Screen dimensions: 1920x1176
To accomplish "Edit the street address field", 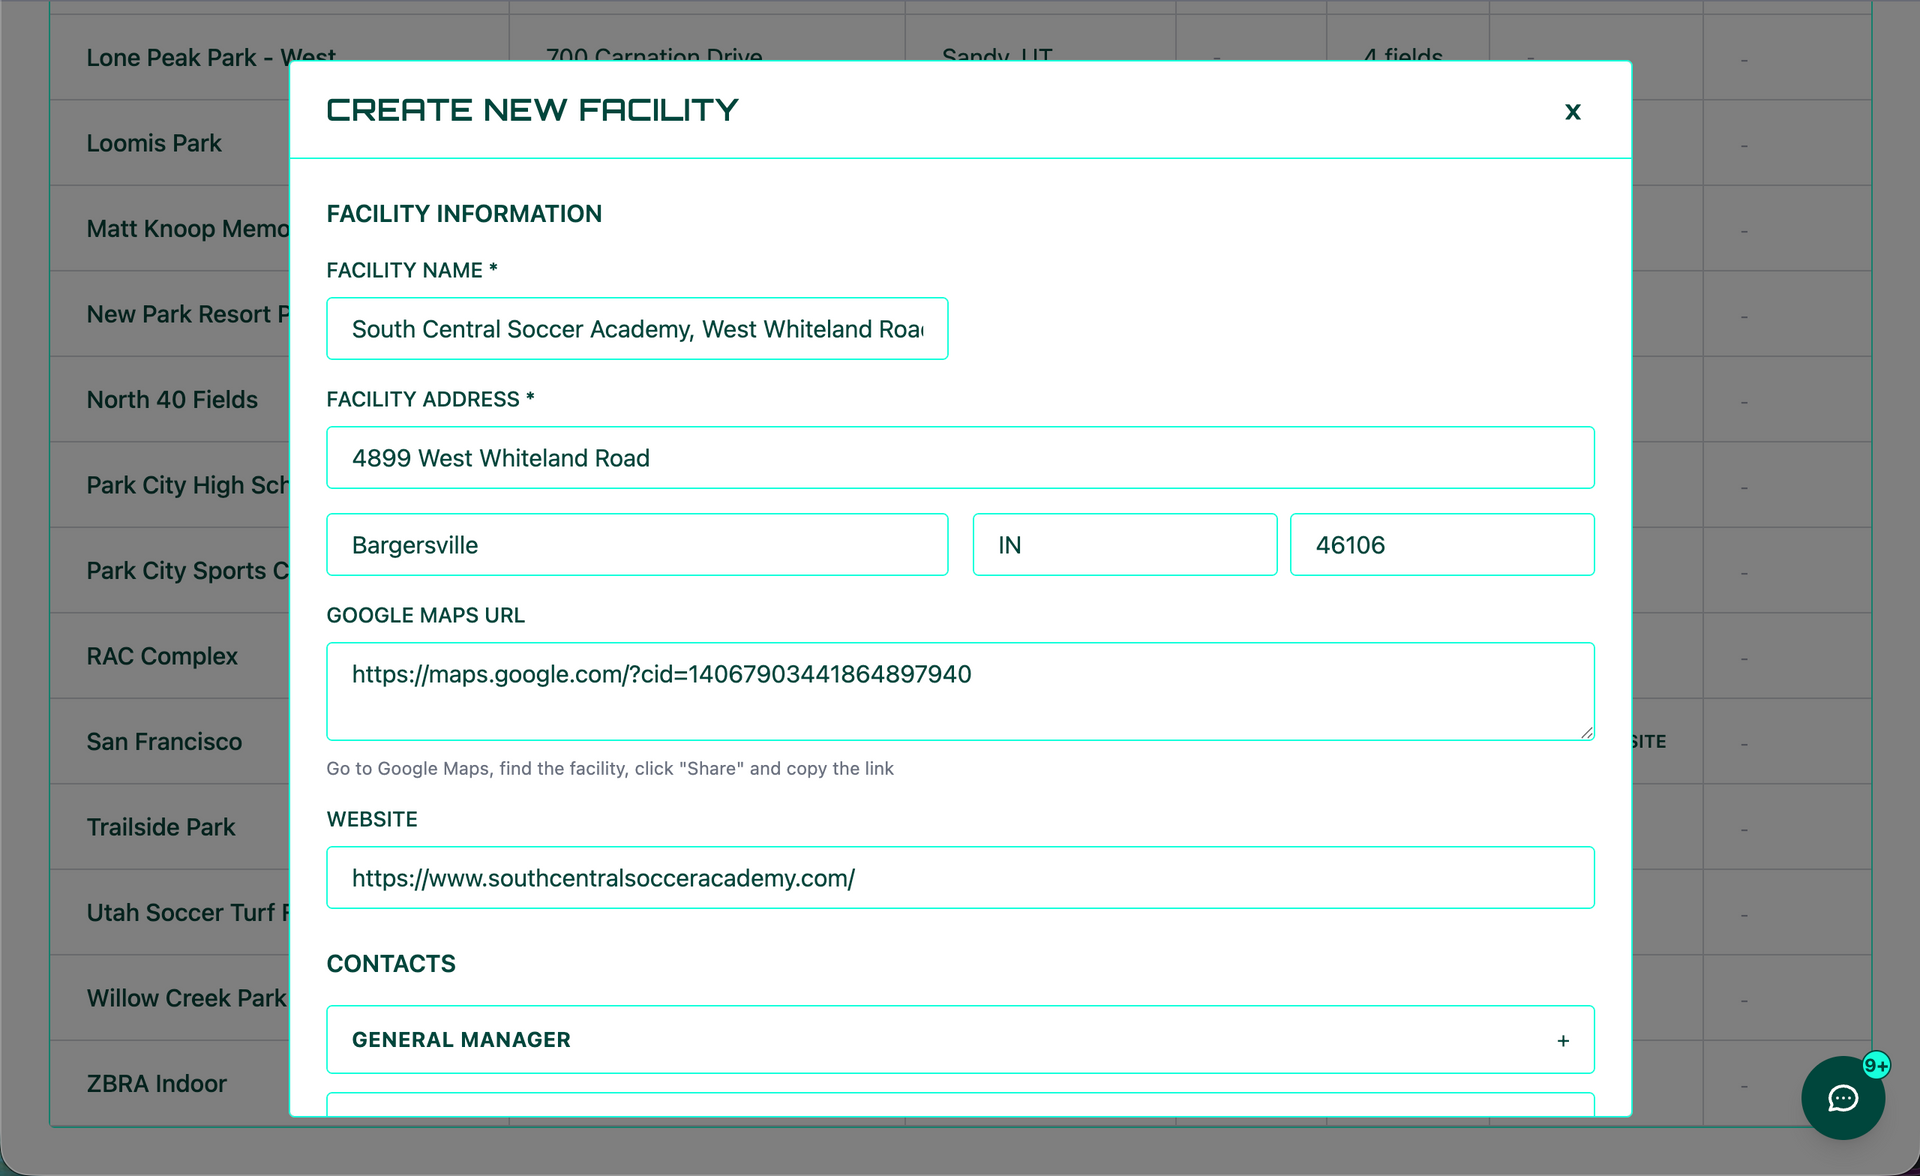I will 960,458.
